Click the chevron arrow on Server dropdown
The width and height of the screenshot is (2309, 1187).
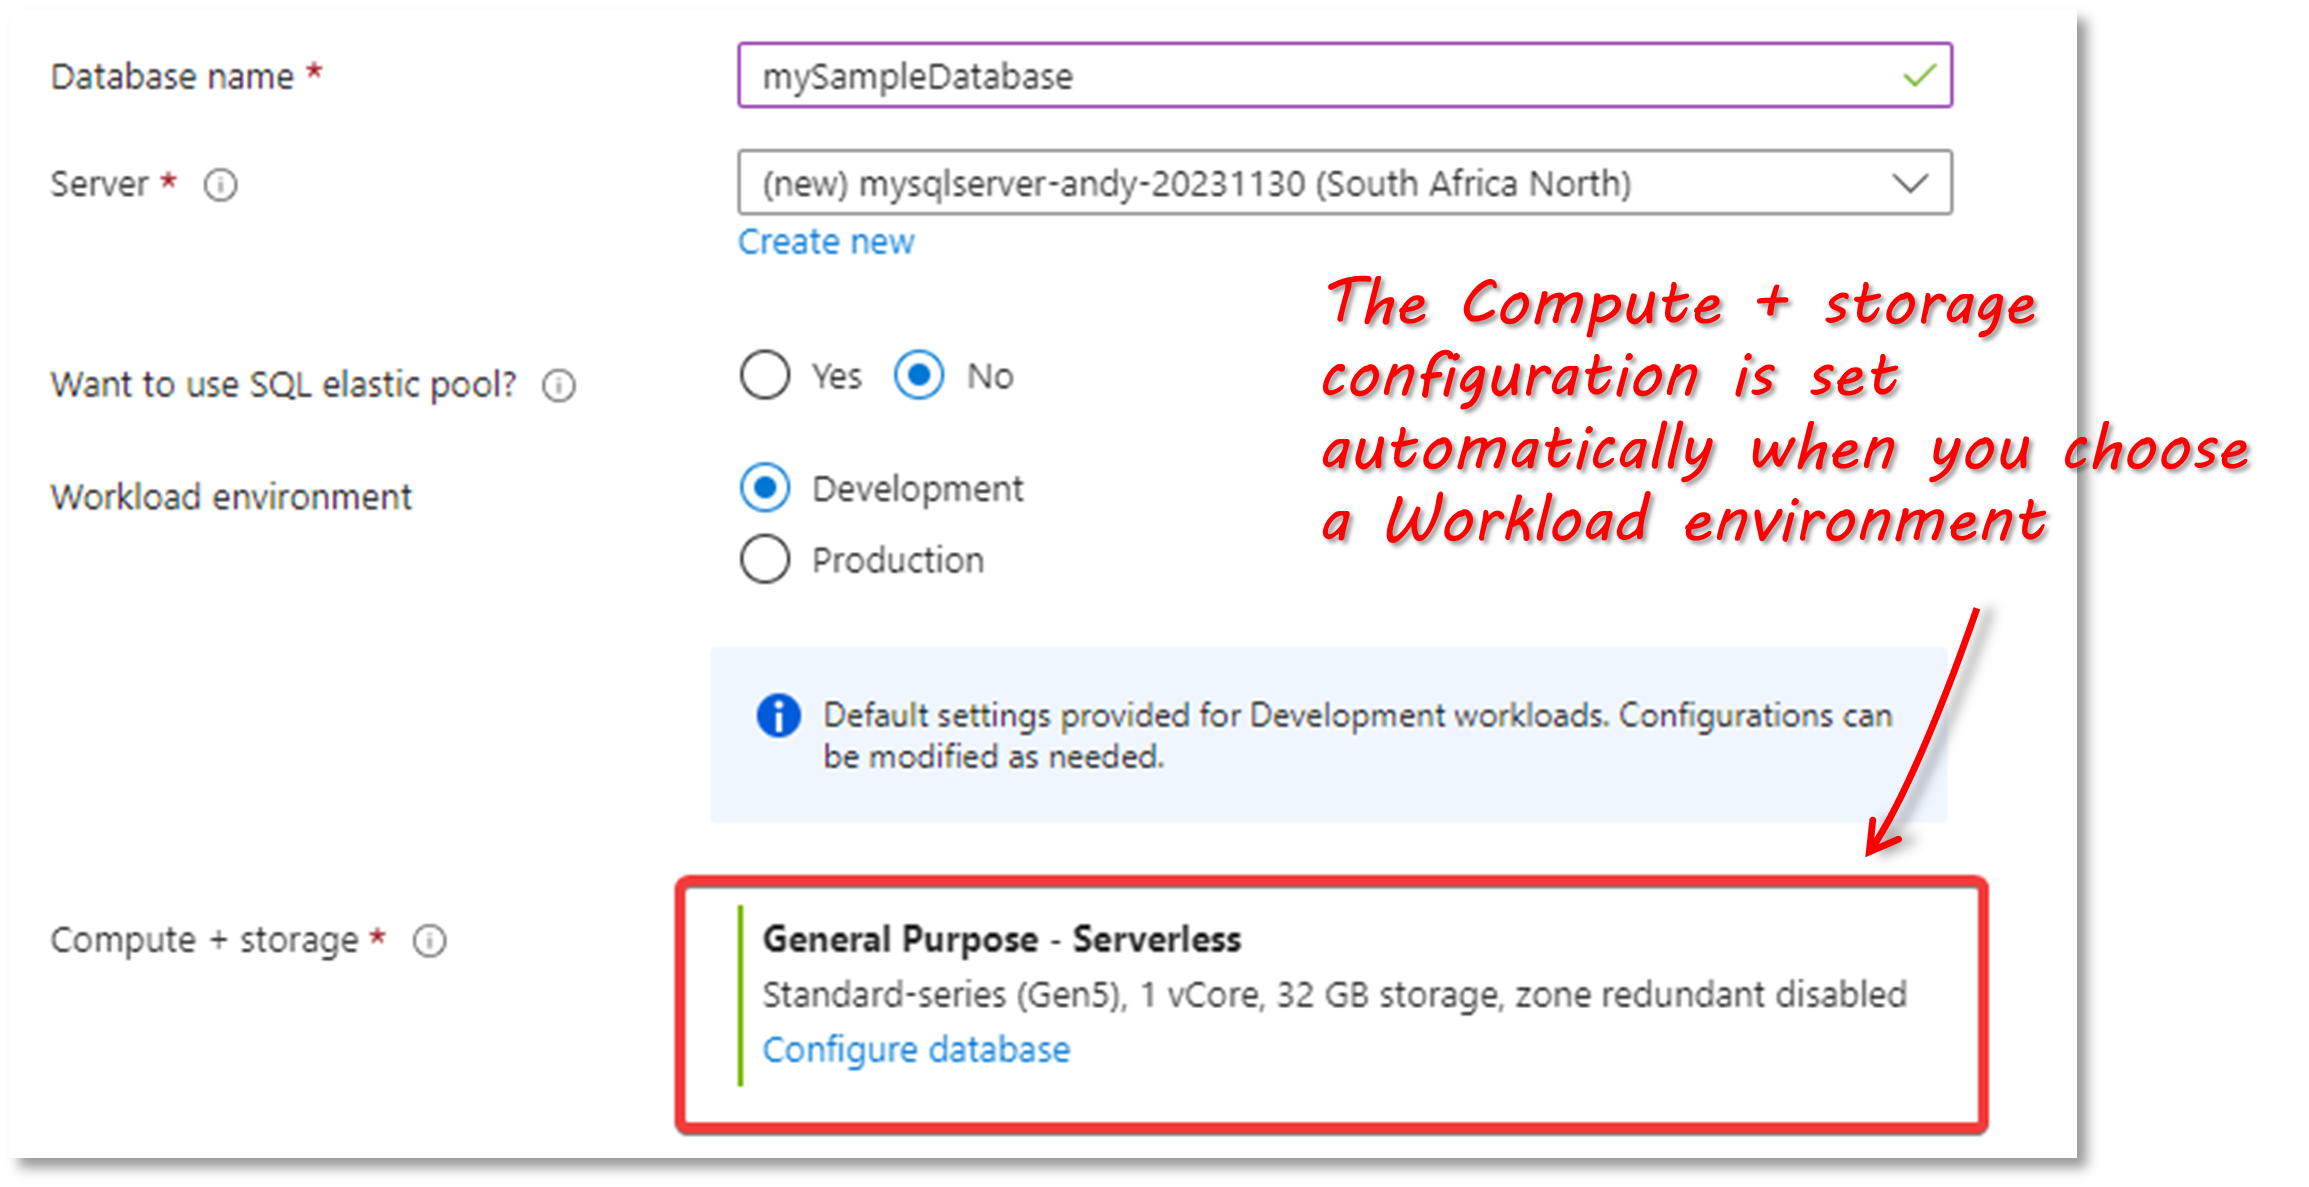point(1910,183)
